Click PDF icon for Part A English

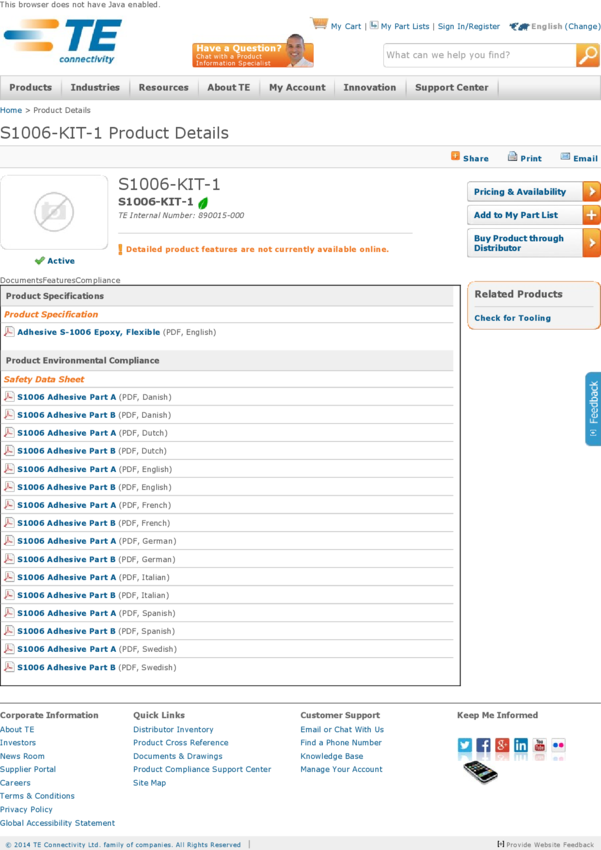tap(9, 468)
